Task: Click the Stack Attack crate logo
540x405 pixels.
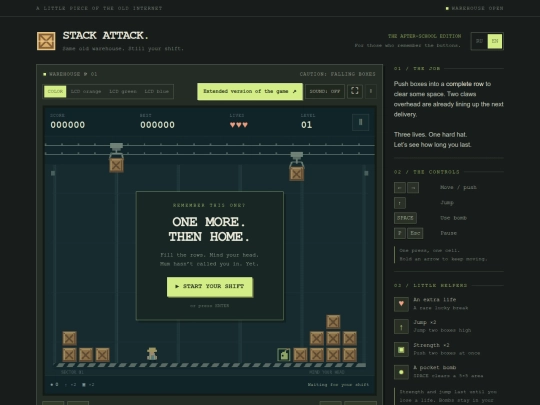Action: point(46,41)
